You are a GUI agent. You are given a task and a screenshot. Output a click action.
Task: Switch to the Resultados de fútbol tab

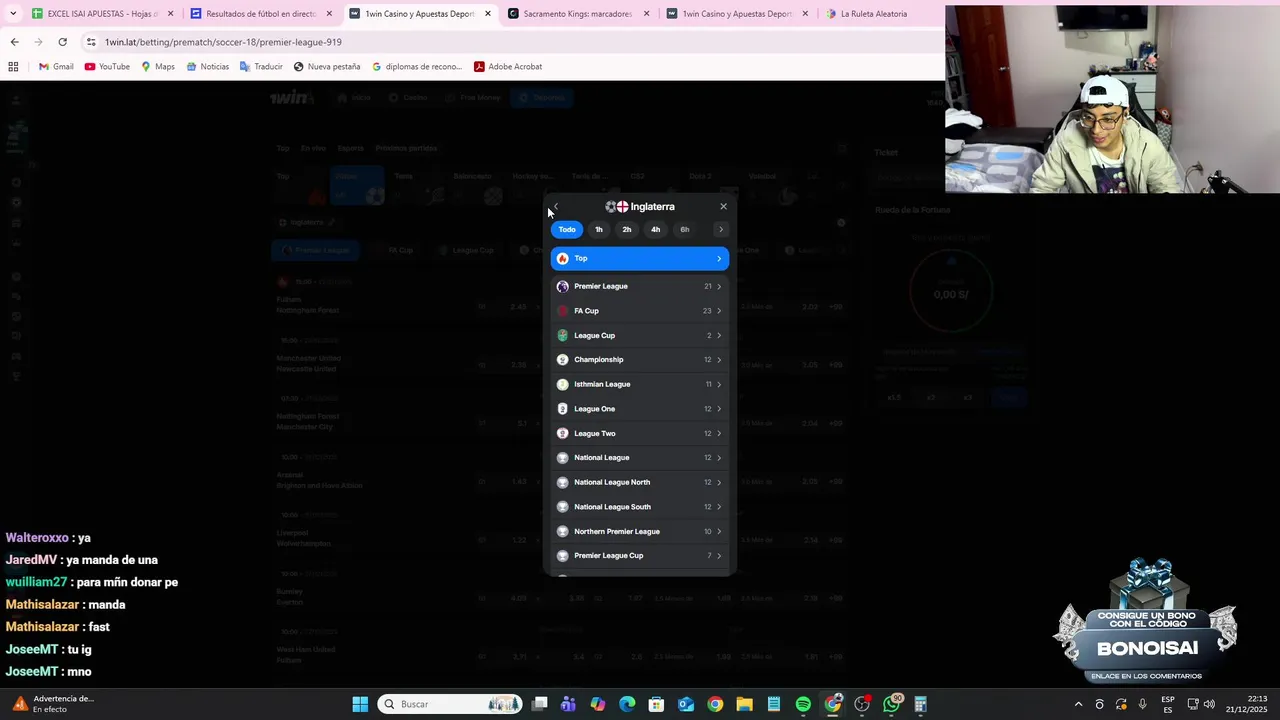coord(261,14)
